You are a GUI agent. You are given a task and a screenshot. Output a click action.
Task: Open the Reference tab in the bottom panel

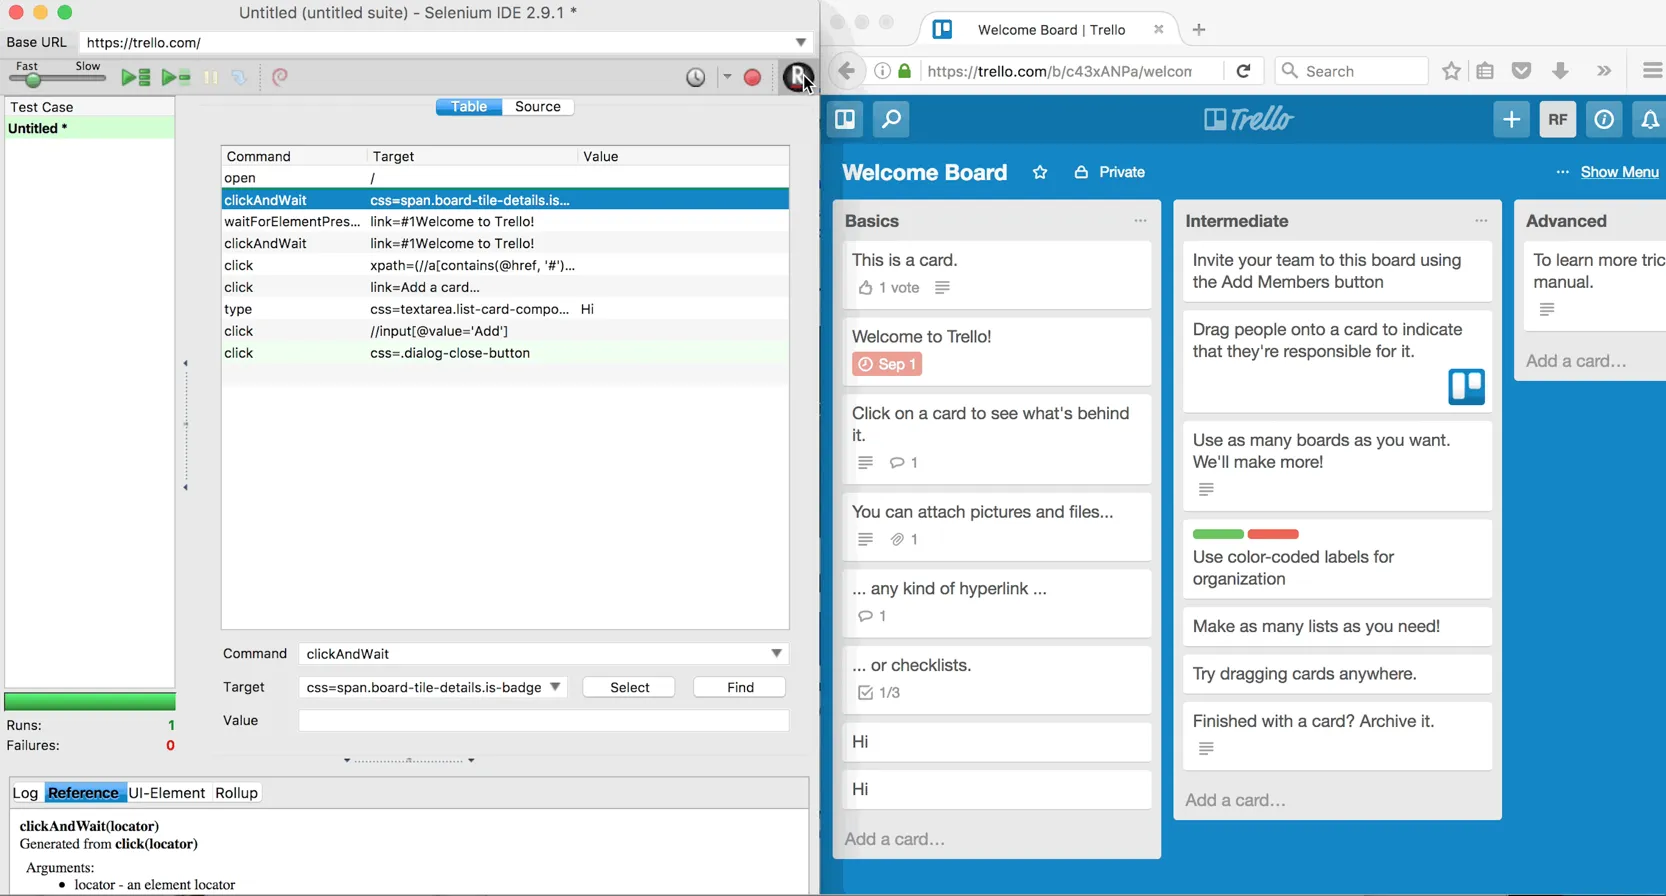pyautogui.click(x=83, y=793)
